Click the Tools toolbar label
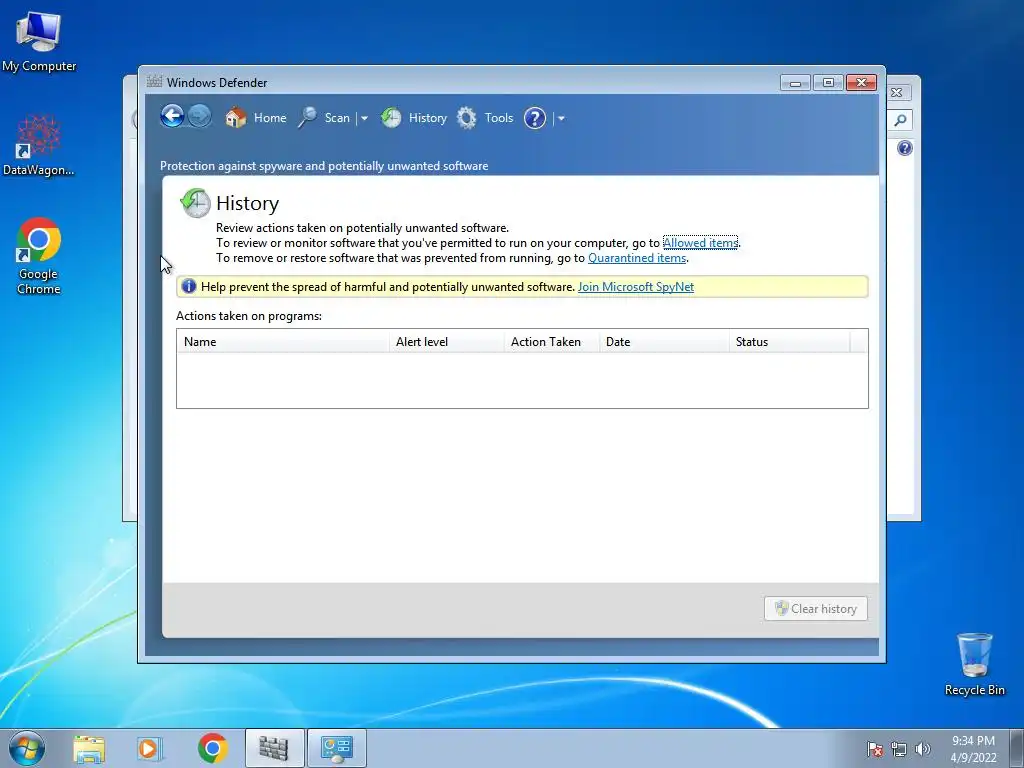 point(499,118)
